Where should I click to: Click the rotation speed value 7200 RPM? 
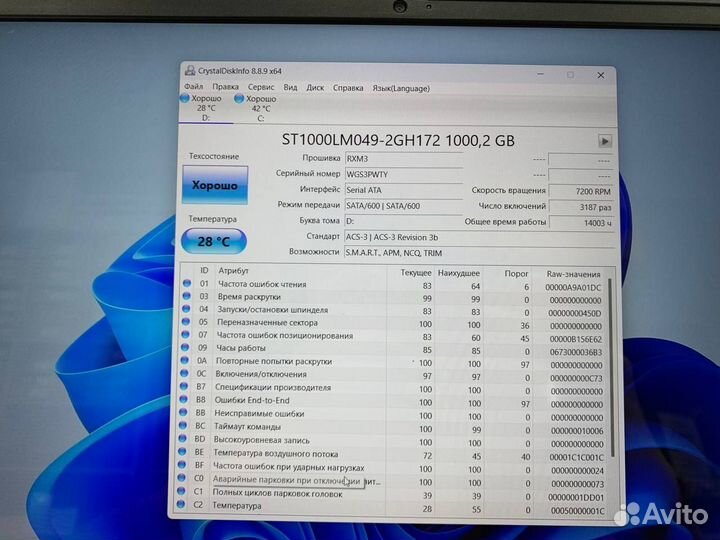[x=581, y=191]
